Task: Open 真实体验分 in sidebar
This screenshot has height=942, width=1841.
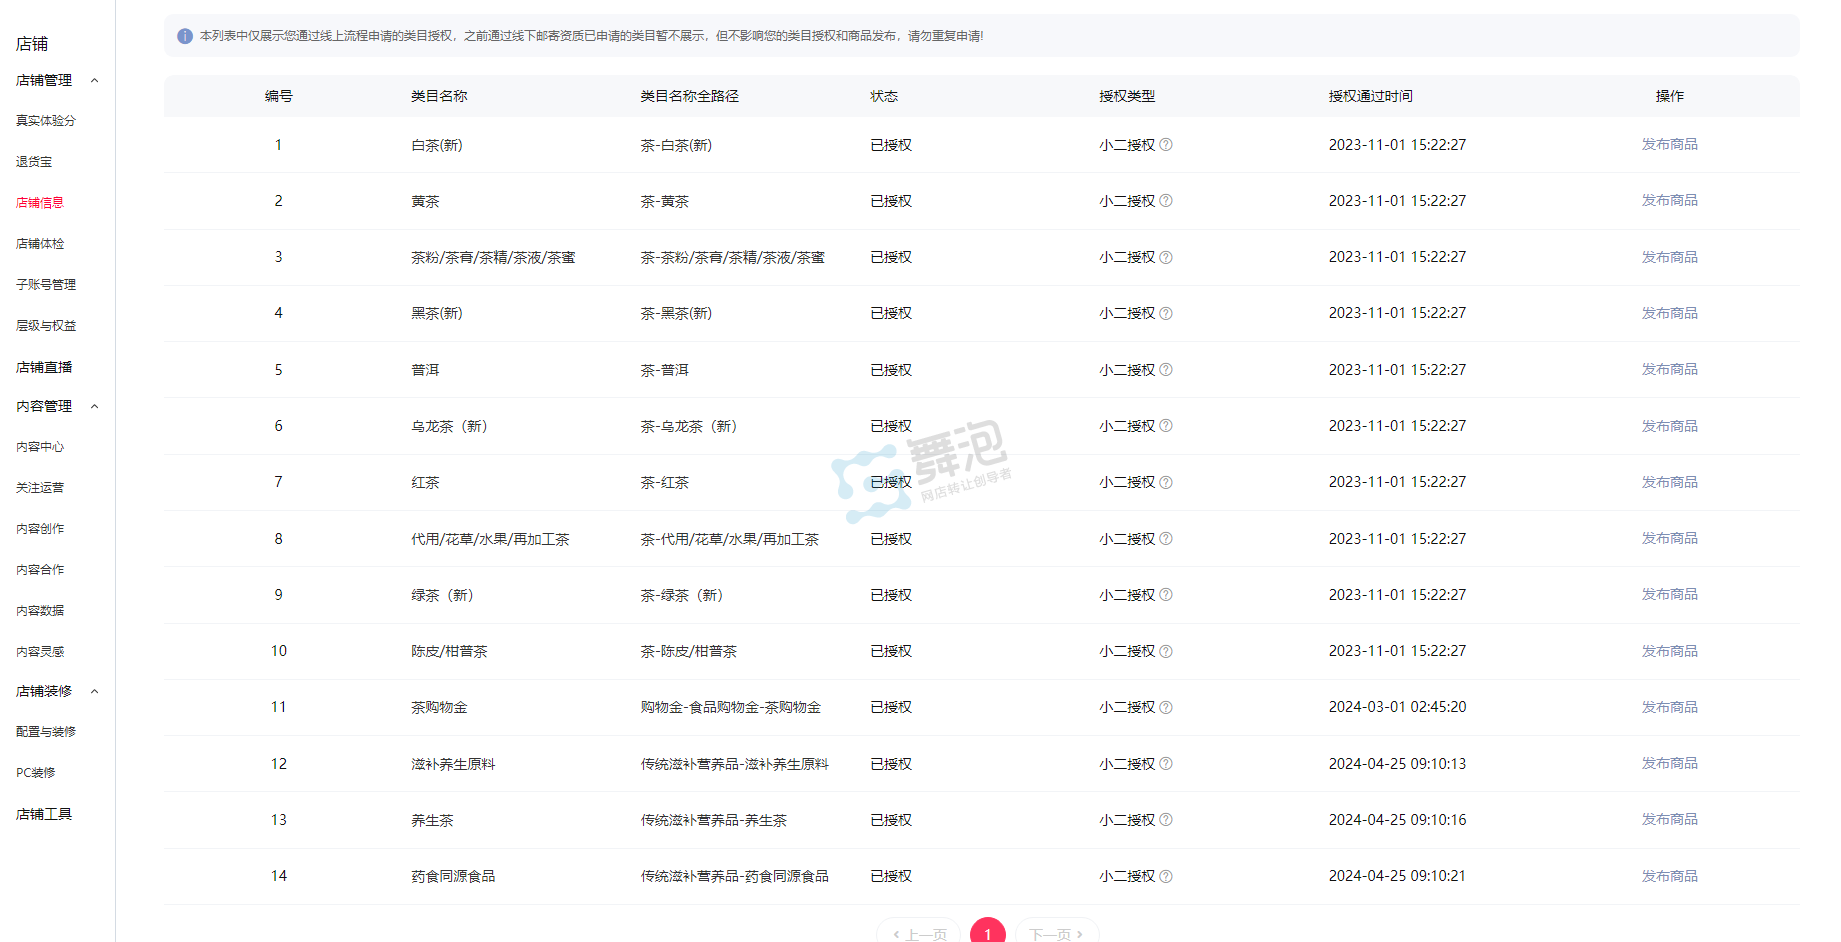Action: tap(46, 120)
